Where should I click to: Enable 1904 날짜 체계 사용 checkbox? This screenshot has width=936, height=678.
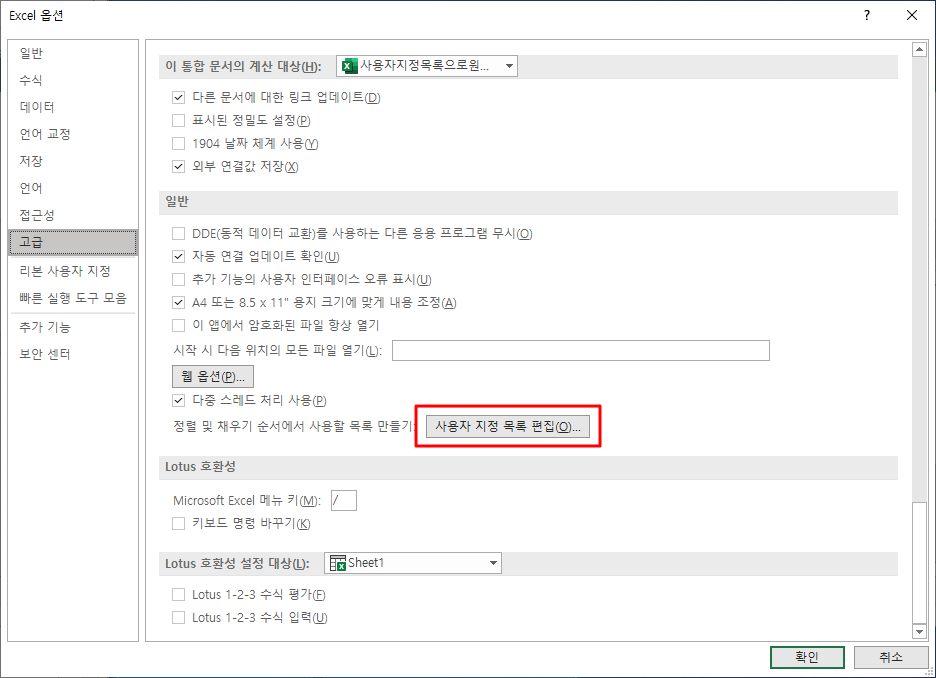[178, 143]
